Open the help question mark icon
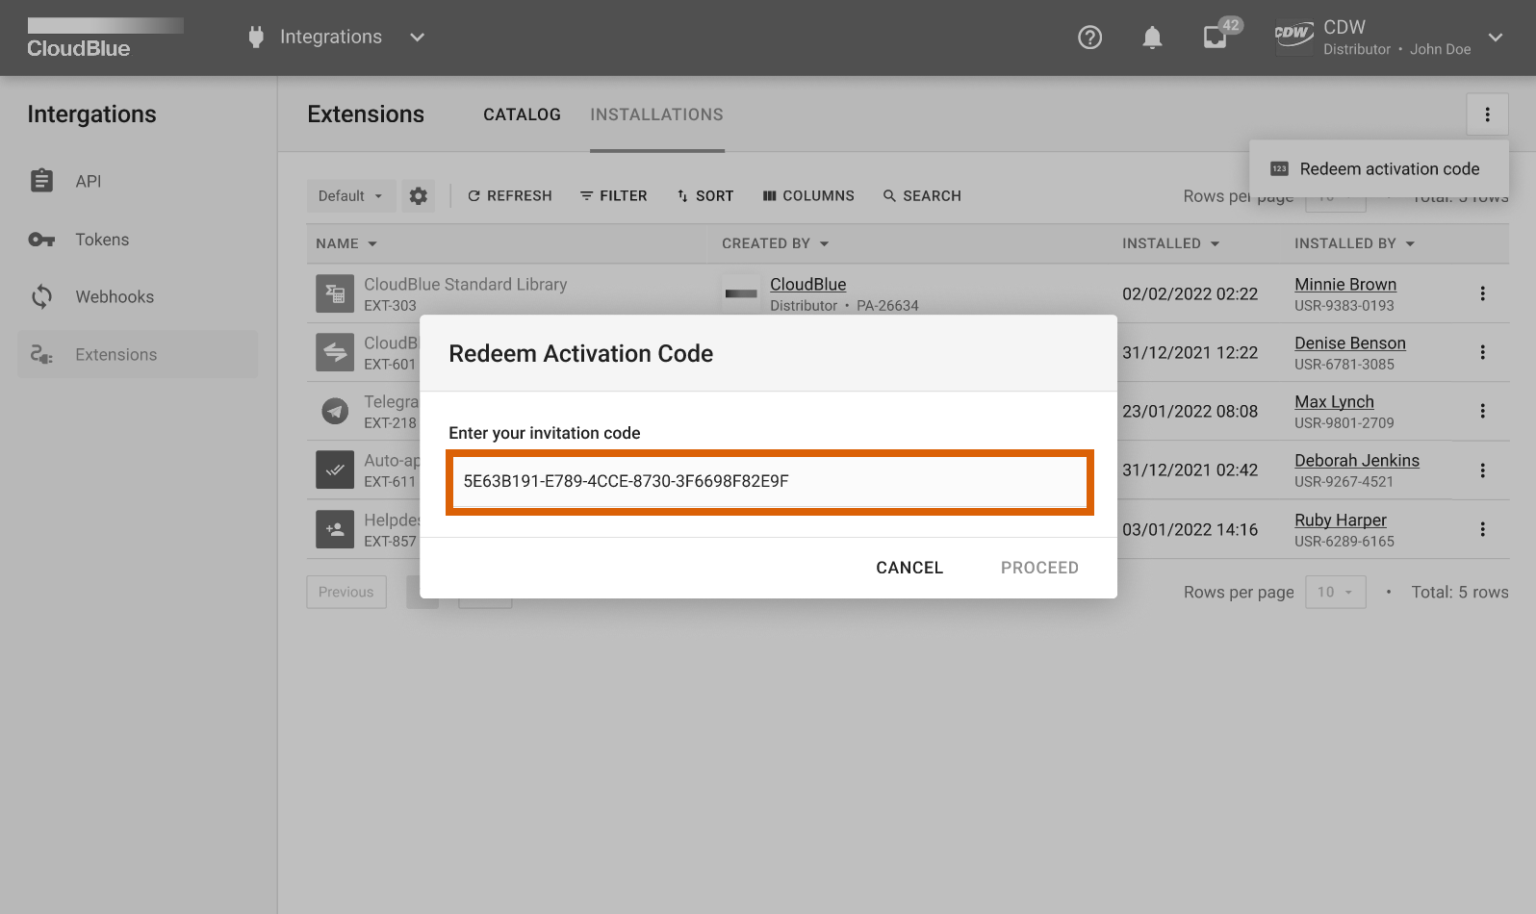This screenshot has height=914, width=1536. [1089, 37]
